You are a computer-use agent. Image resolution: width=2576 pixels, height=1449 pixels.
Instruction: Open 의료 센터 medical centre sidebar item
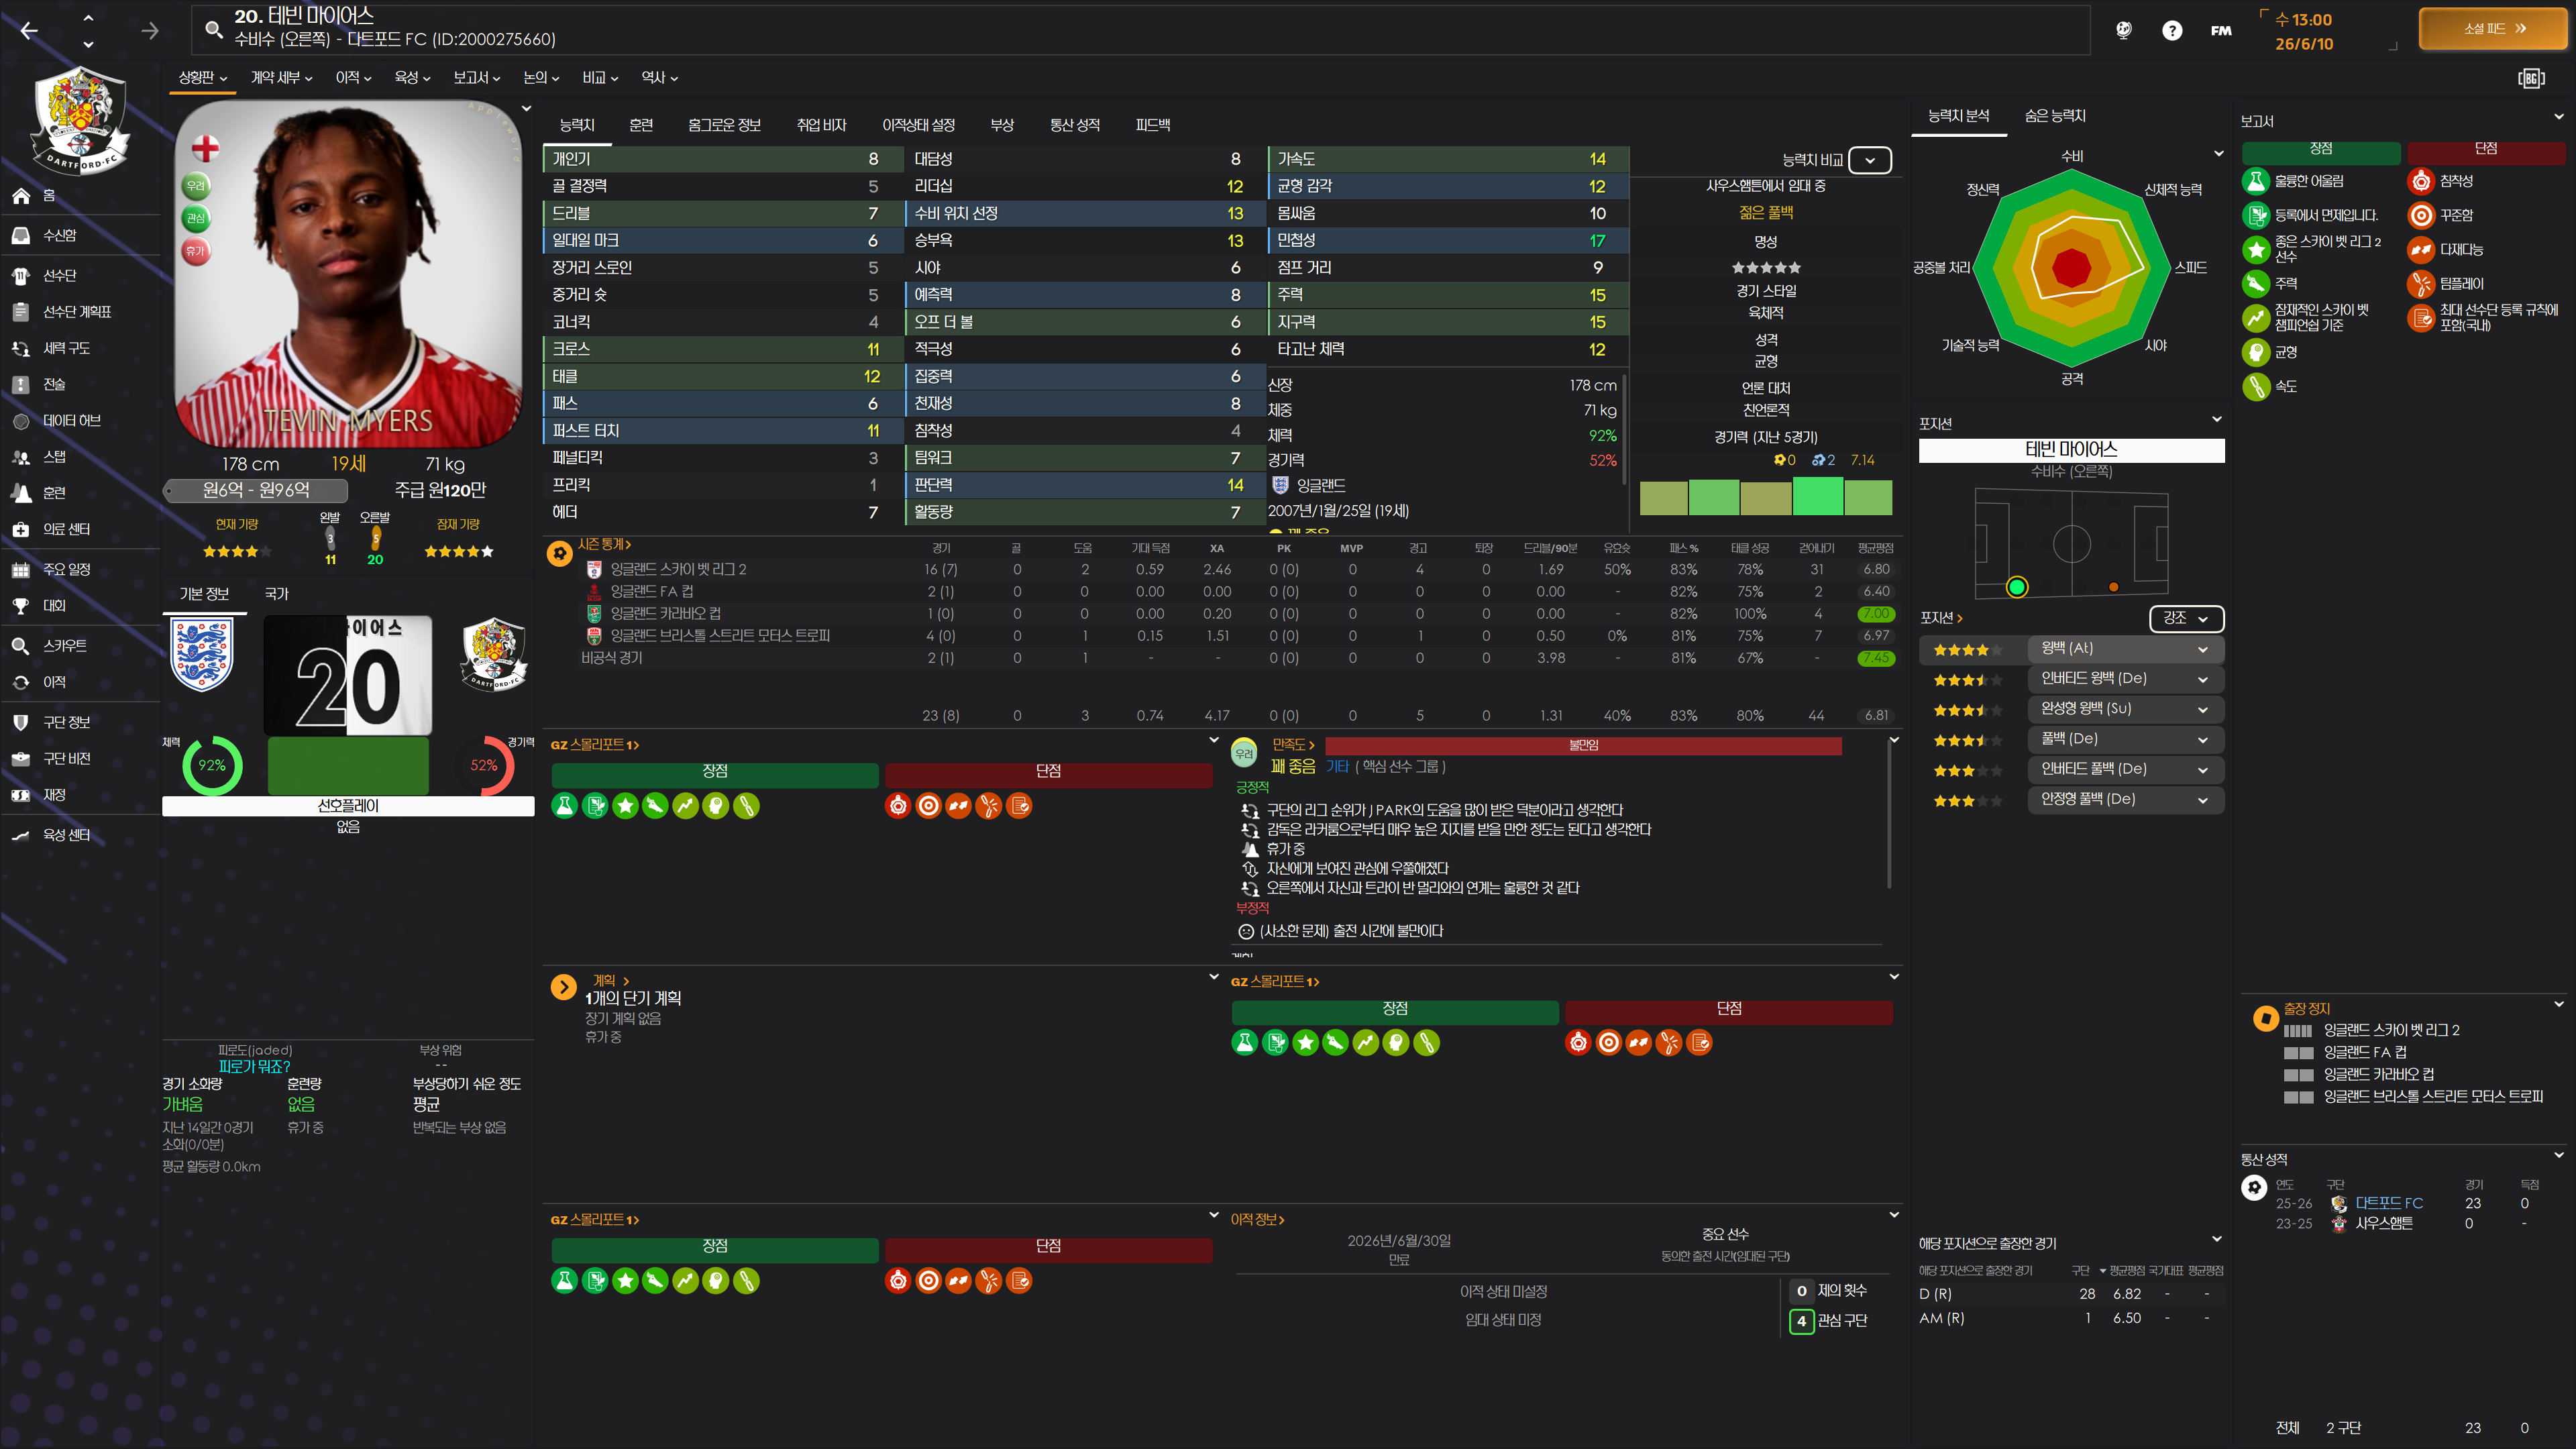pyautogui.click(x=66, y=529)
